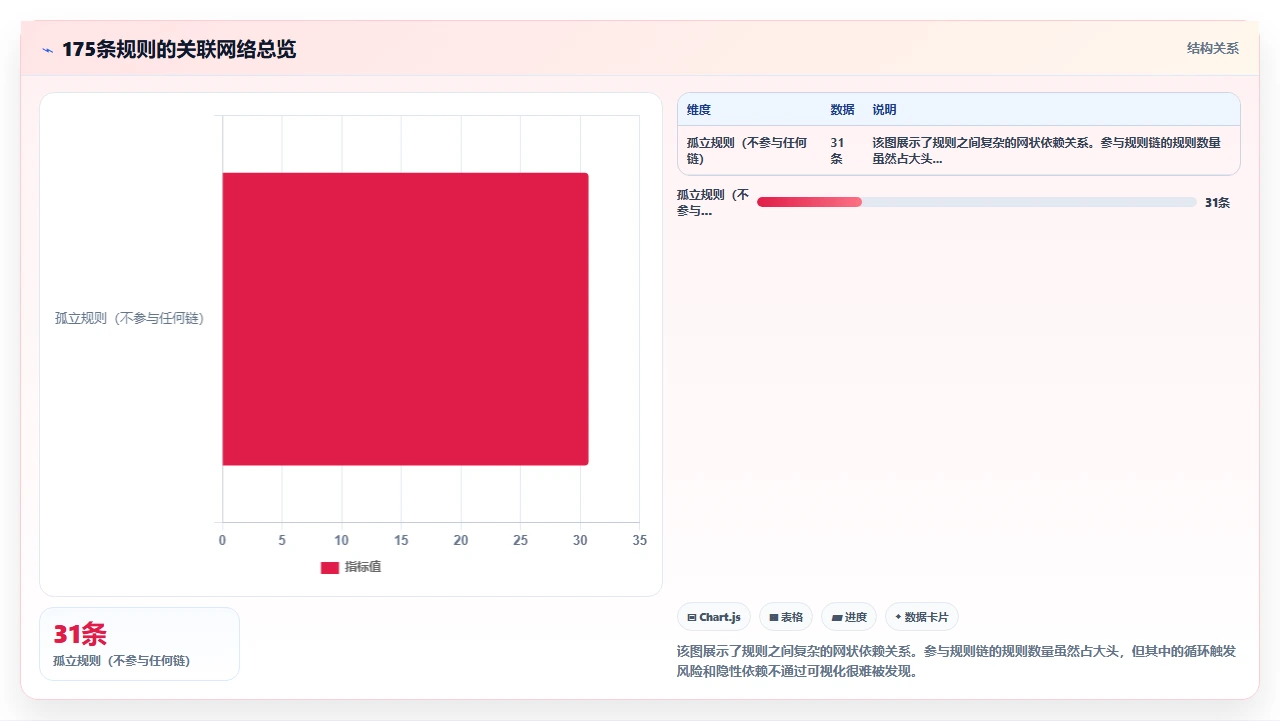Click the 指标值 legend label
1280x721 pixels.
point(363,567)
